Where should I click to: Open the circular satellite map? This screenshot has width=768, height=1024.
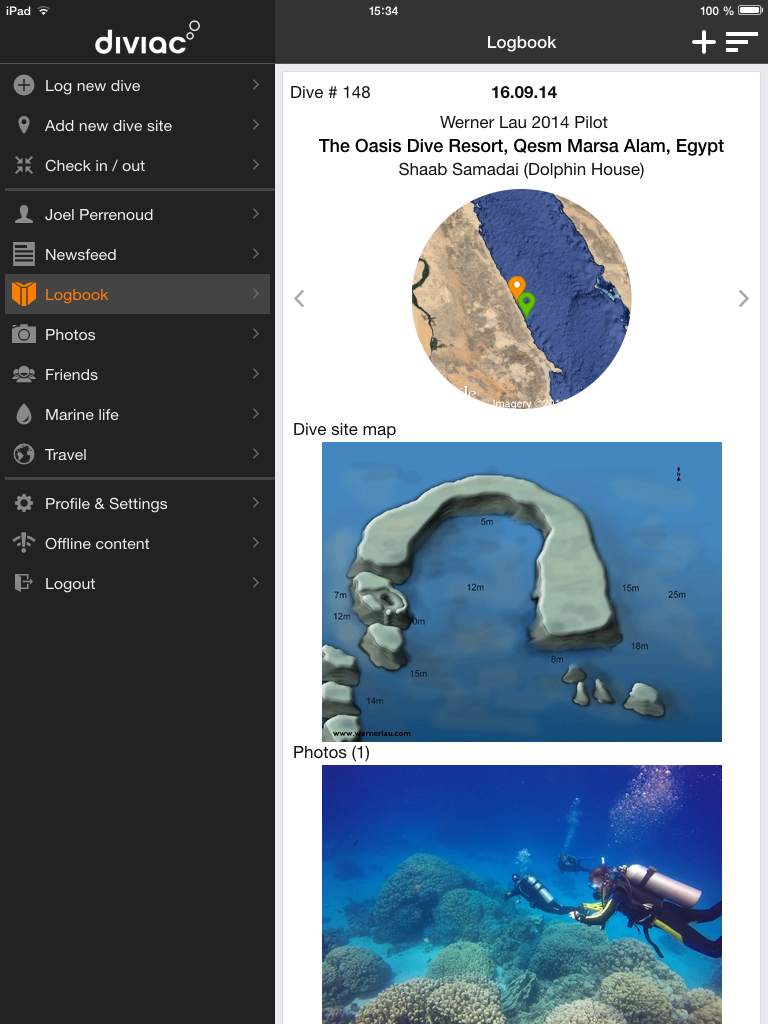click(521, 298)
